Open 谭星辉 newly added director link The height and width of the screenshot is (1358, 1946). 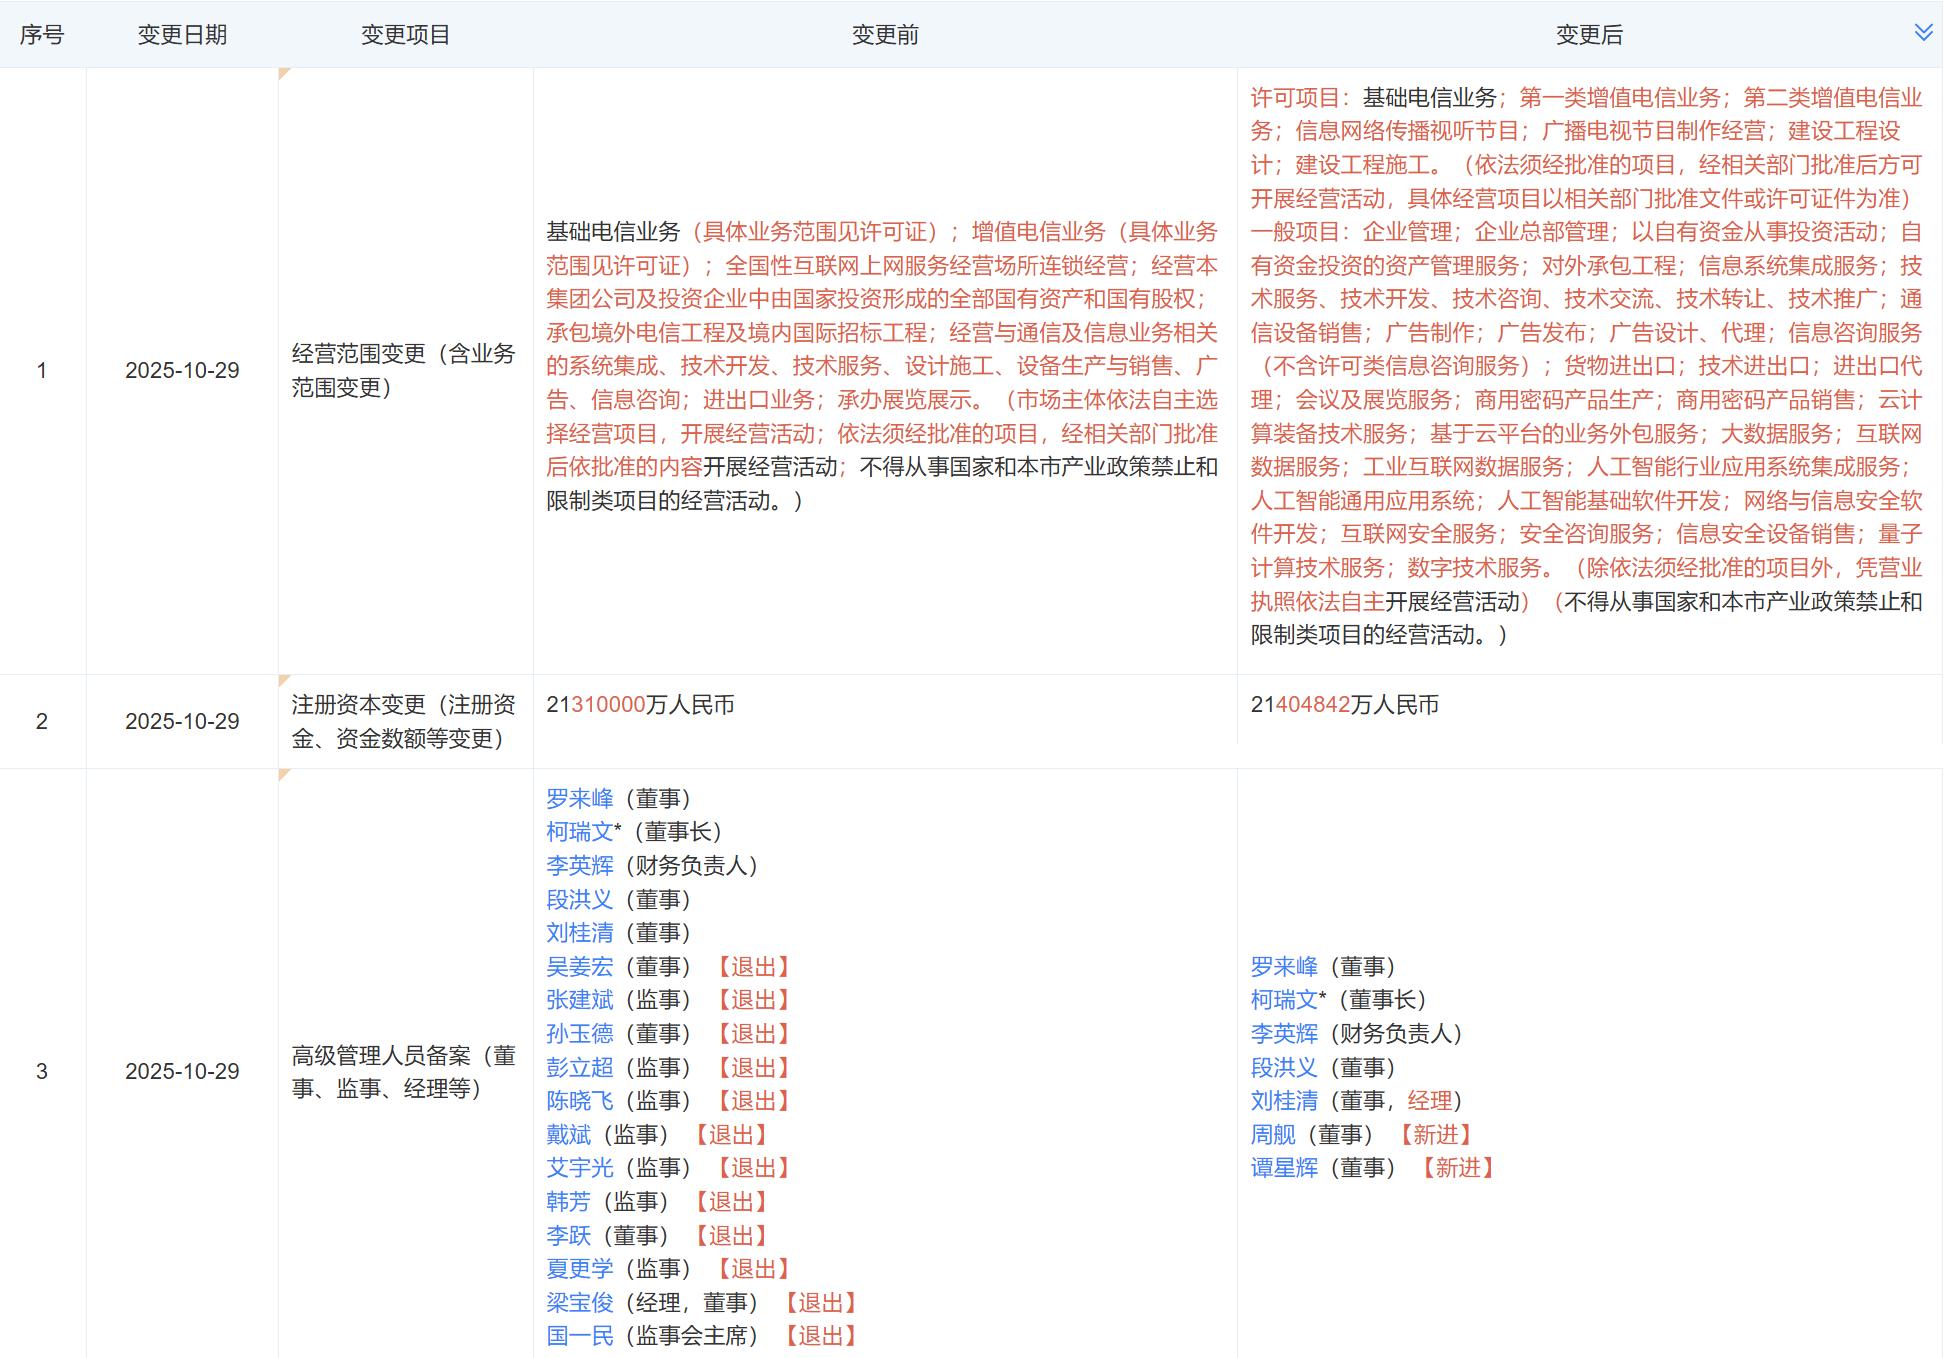[1283, 1167]
